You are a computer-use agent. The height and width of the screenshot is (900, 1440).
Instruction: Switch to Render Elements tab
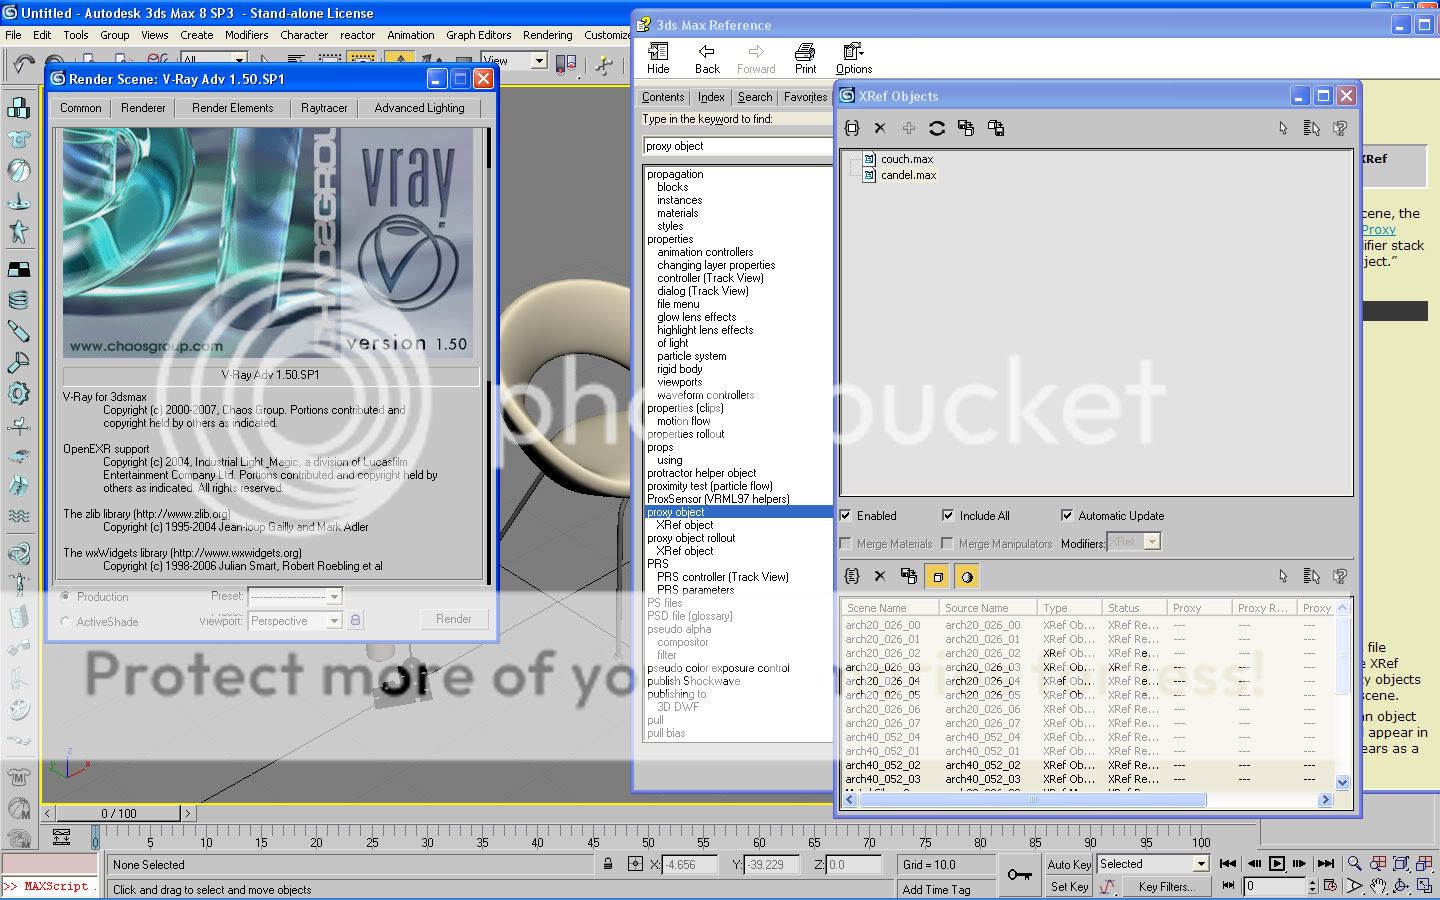click(232, 108)
